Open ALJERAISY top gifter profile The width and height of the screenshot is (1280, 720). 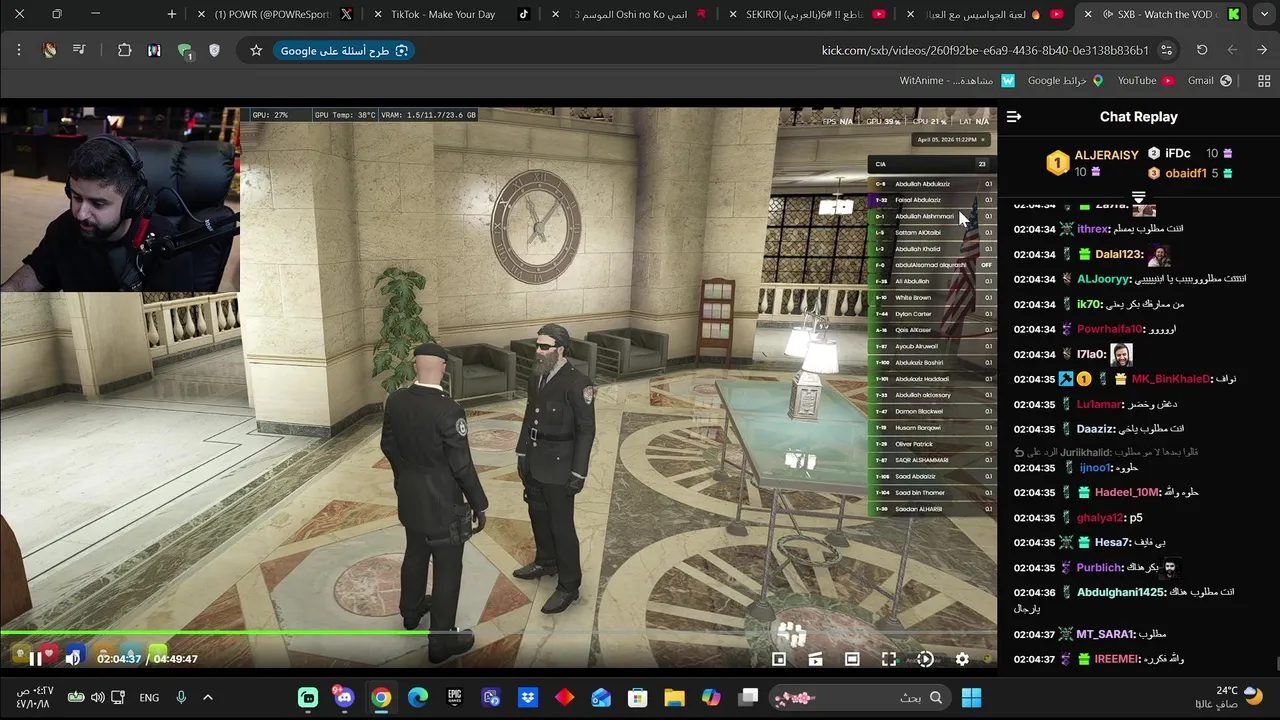point(1106,155)
